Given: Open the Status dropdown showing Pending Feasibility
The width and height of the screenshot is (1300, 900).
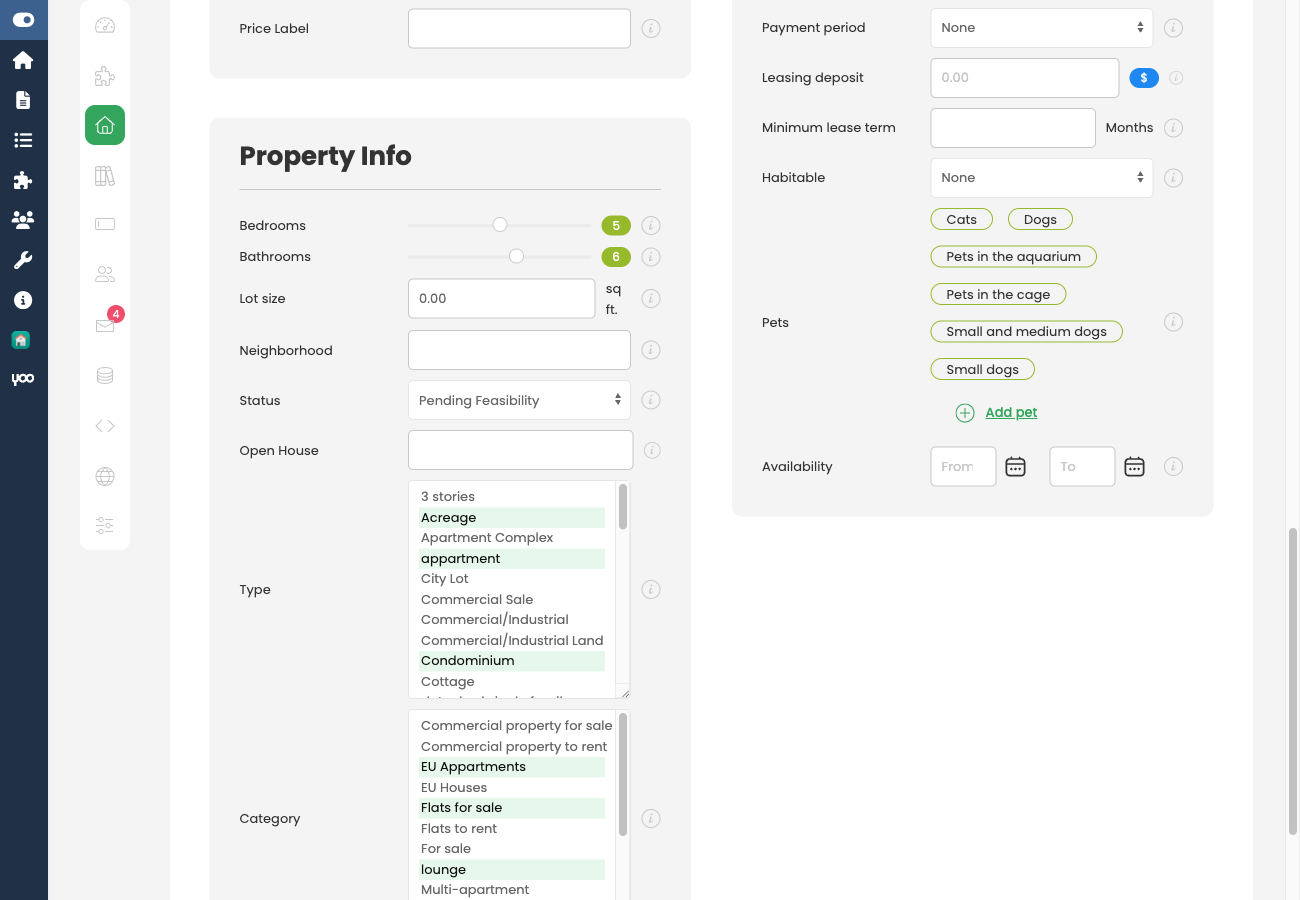Looking at the screenshot, I should click(x=519, y=400).
